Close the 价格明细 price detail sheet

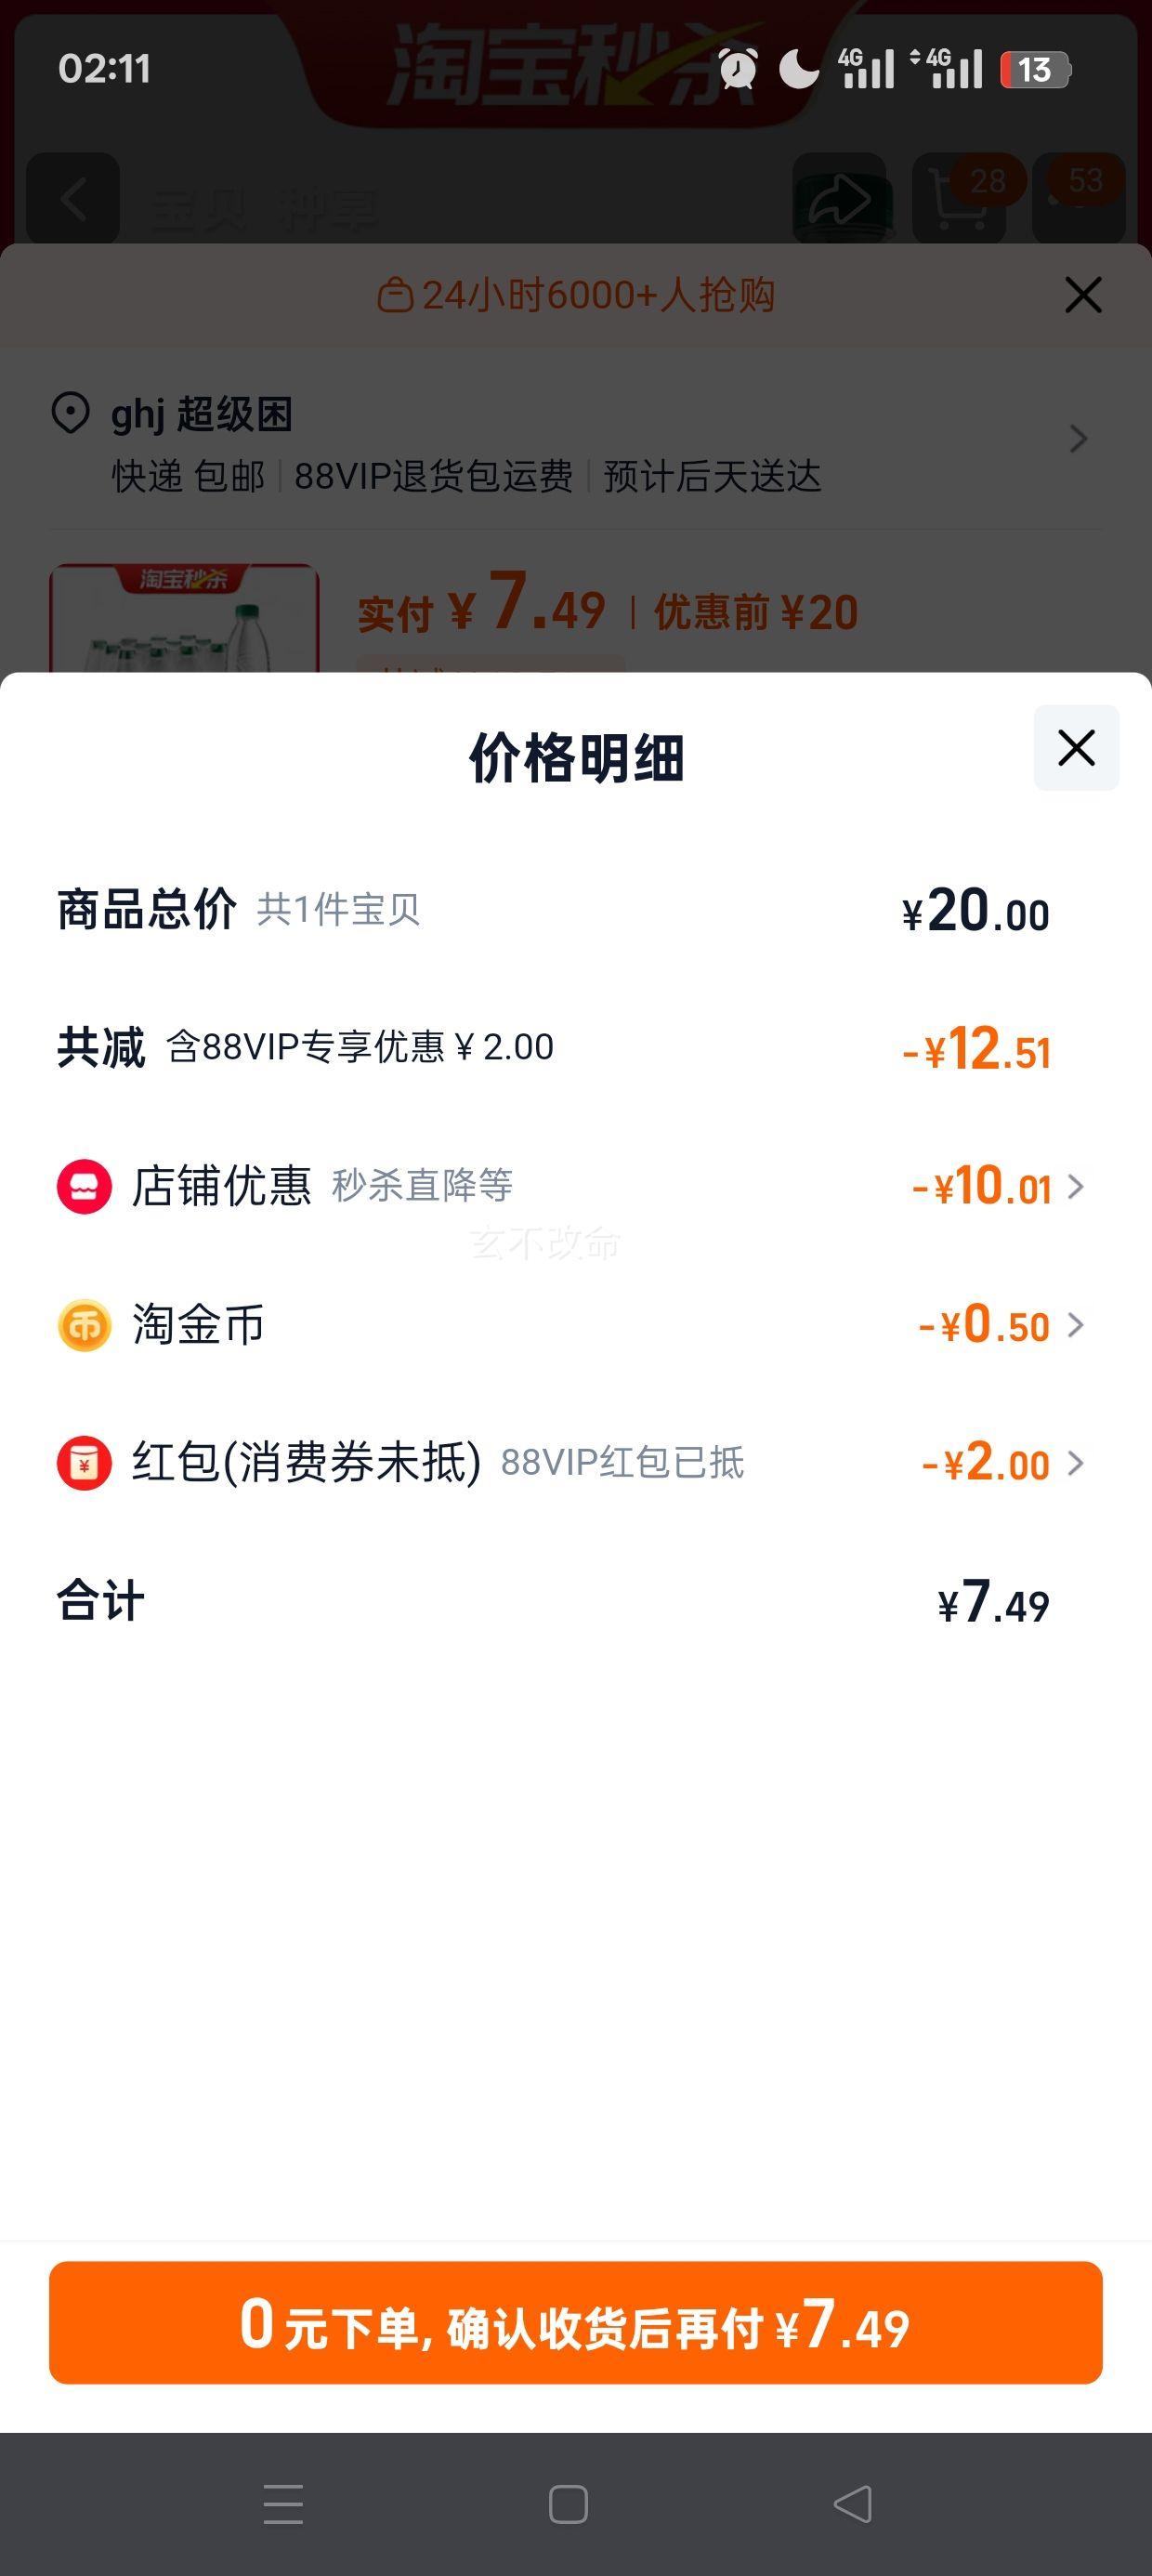tap(1076, 748)
